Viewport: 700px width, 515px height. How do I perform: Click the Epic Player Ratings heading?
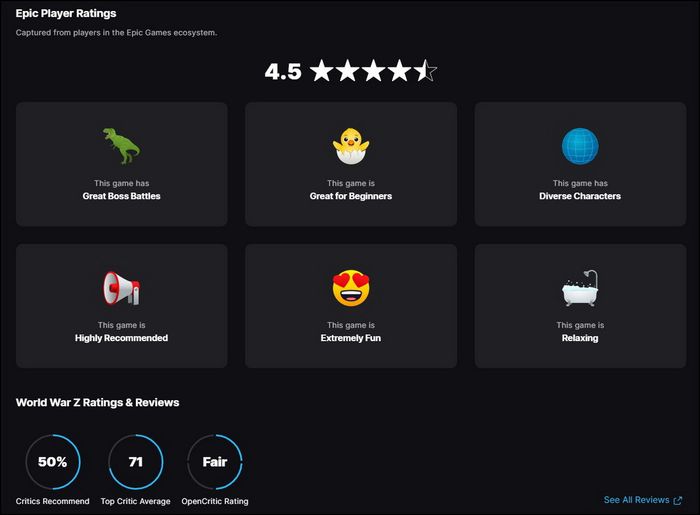coord(66,13)
